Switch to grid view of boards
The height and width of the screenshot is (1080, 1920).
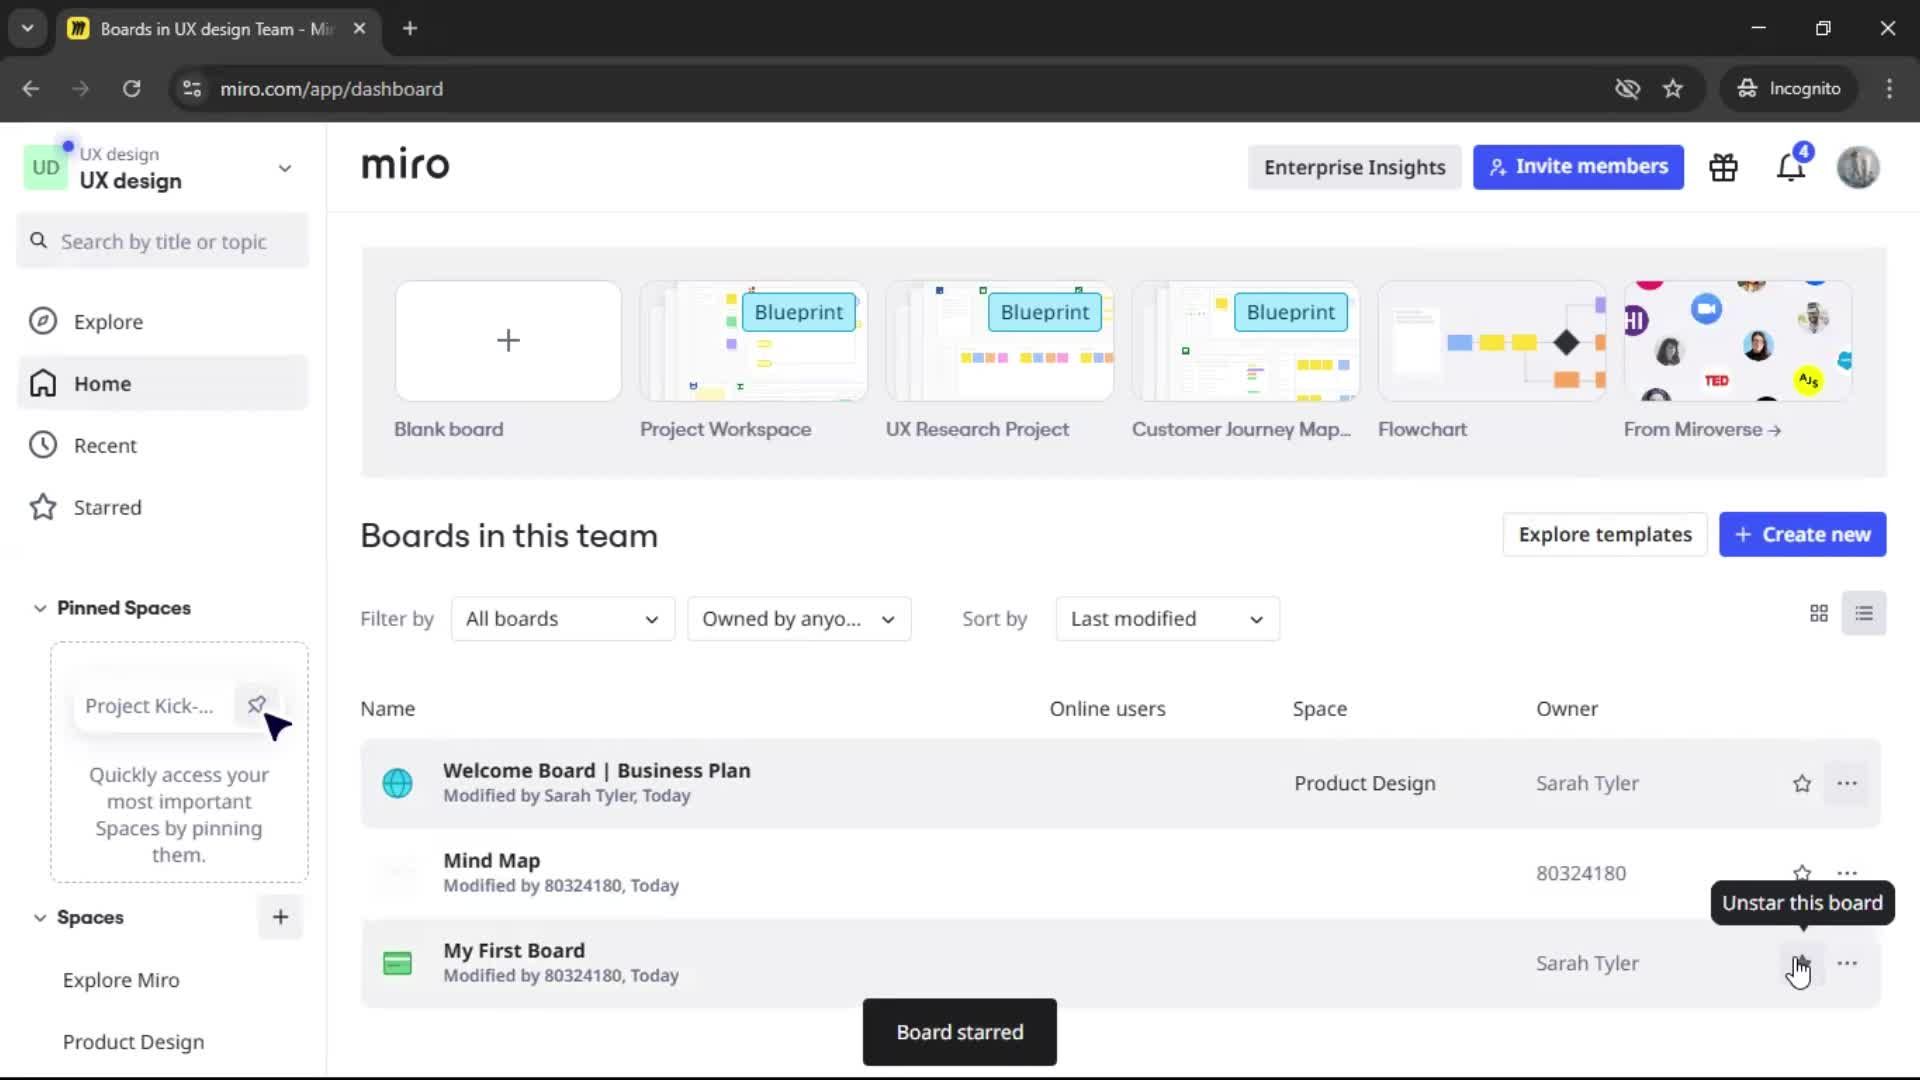coord(1819,613)
